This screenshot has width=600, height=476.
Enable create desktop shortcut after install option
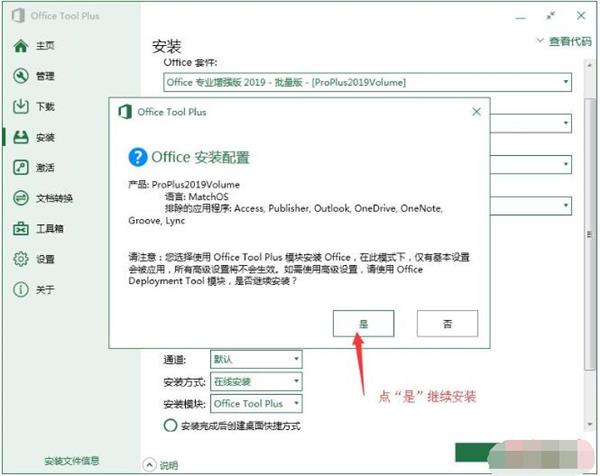[169, 425]
